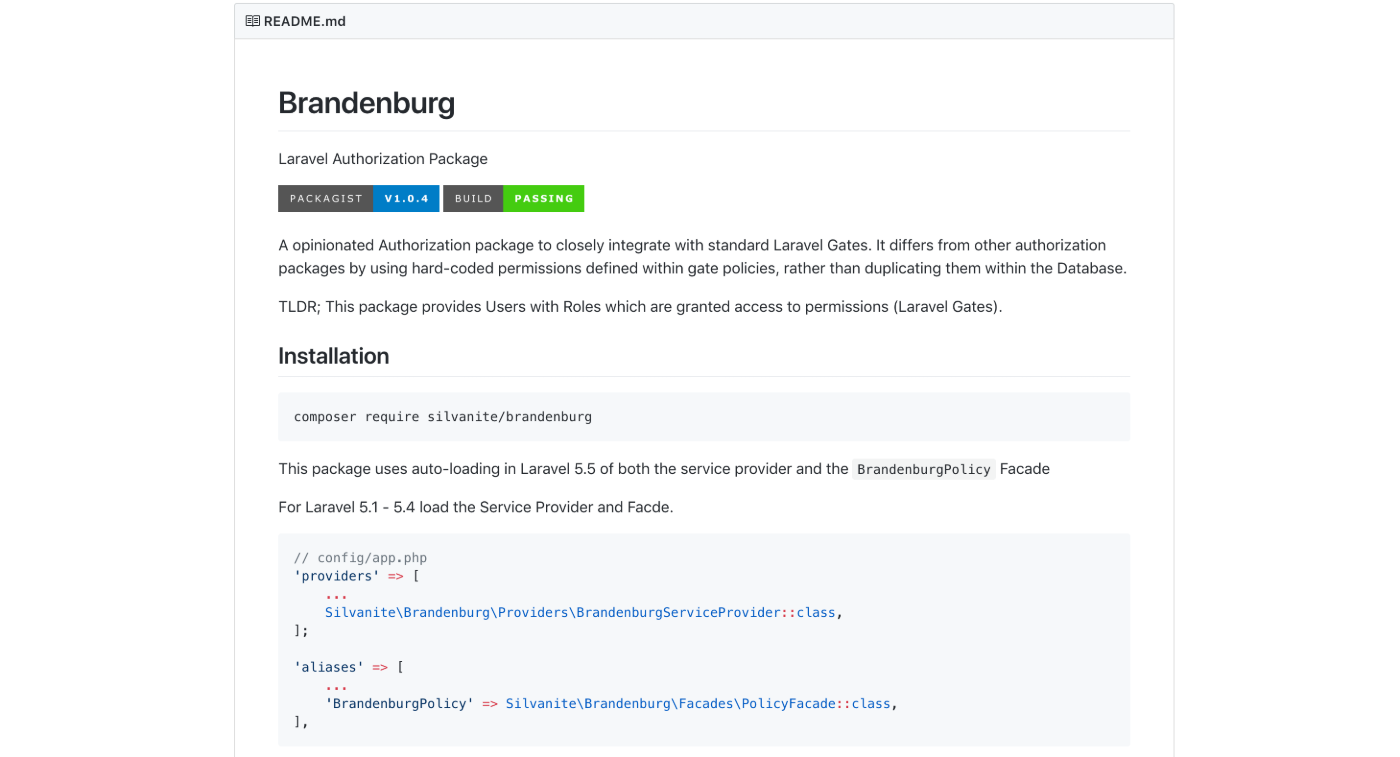The height and width of the screenshot is (757, 1400).
Task: Click the Brandenburg main heading
Action: (366, 103)
